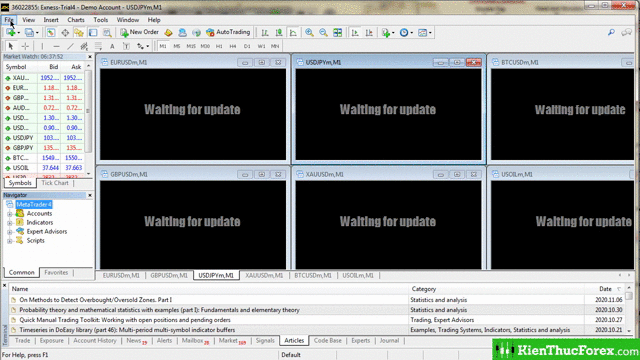Enable Auto Scroll on chart
Viewport: 640px width, 360px height.
(355, 32)
